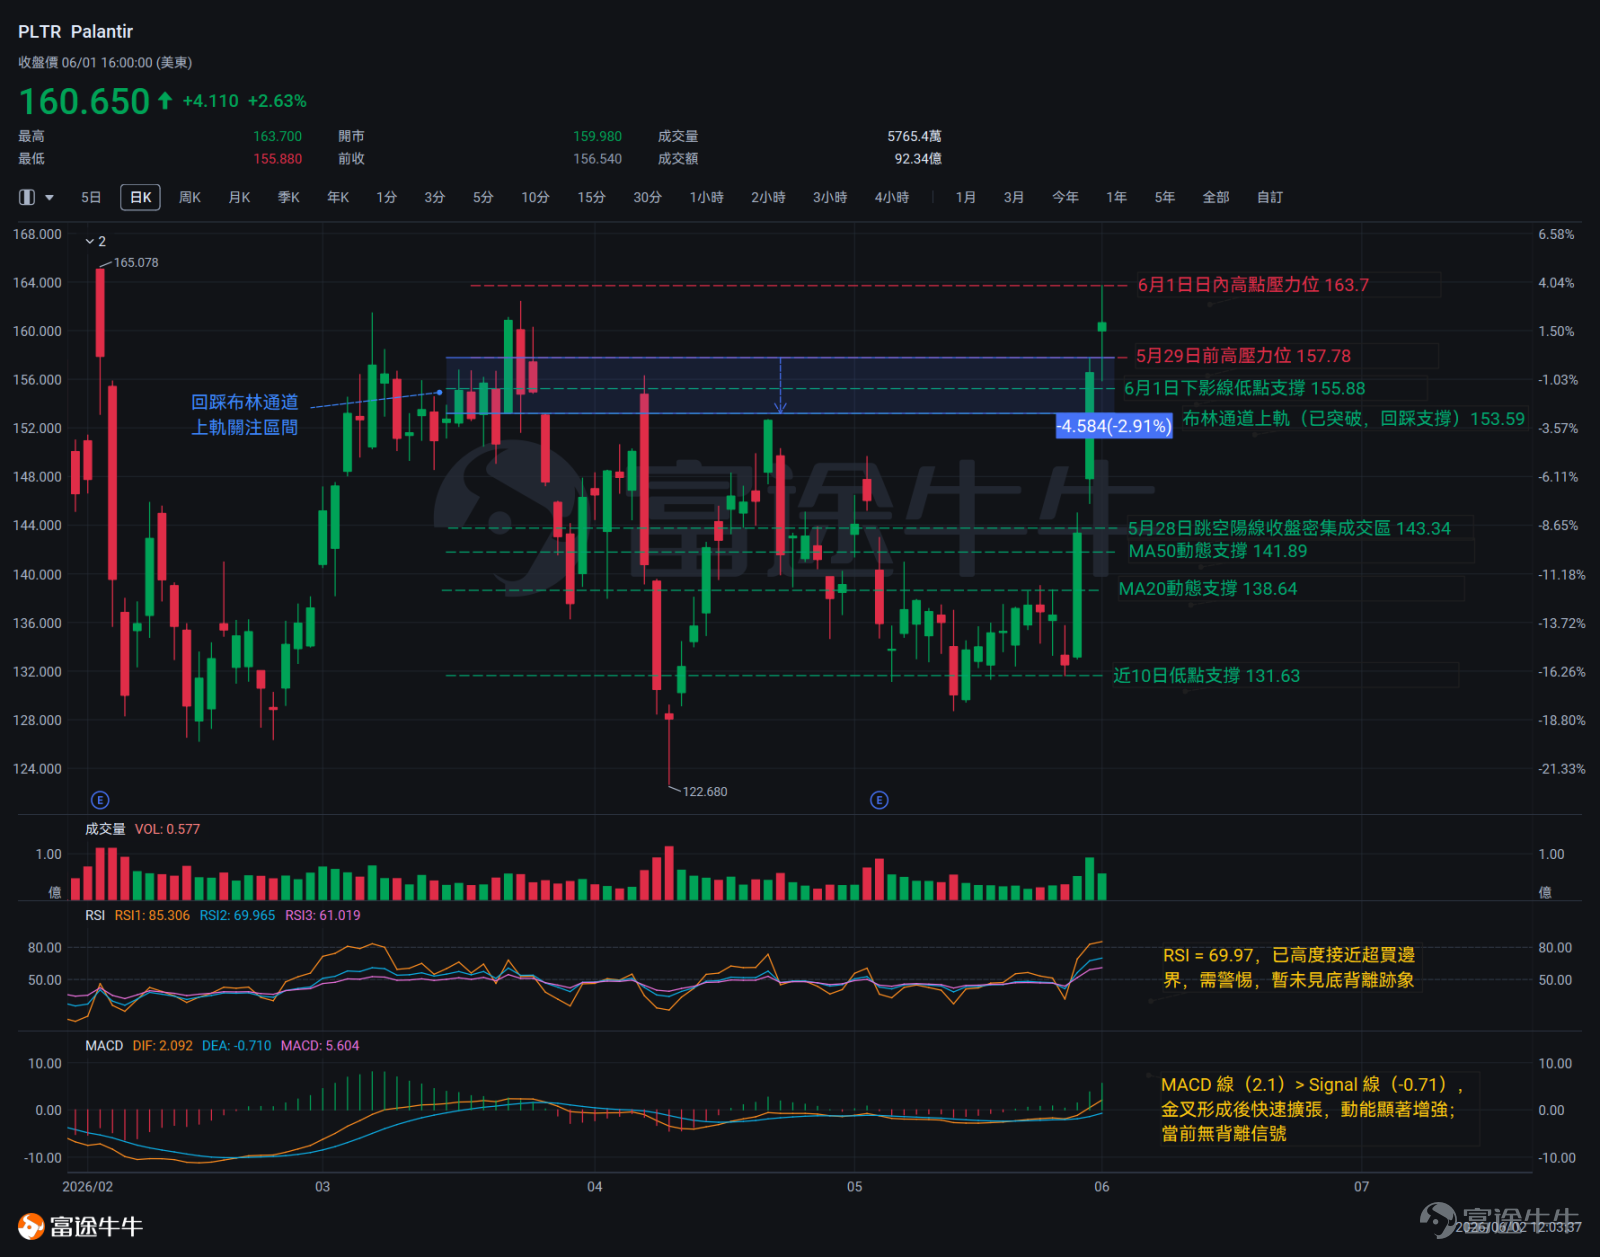Image resolution: width=1600 pixels, height=1257 pixels.
Task: Click the 富途牛牛 logo at bottom left
Action: (x=81, y=1226)
